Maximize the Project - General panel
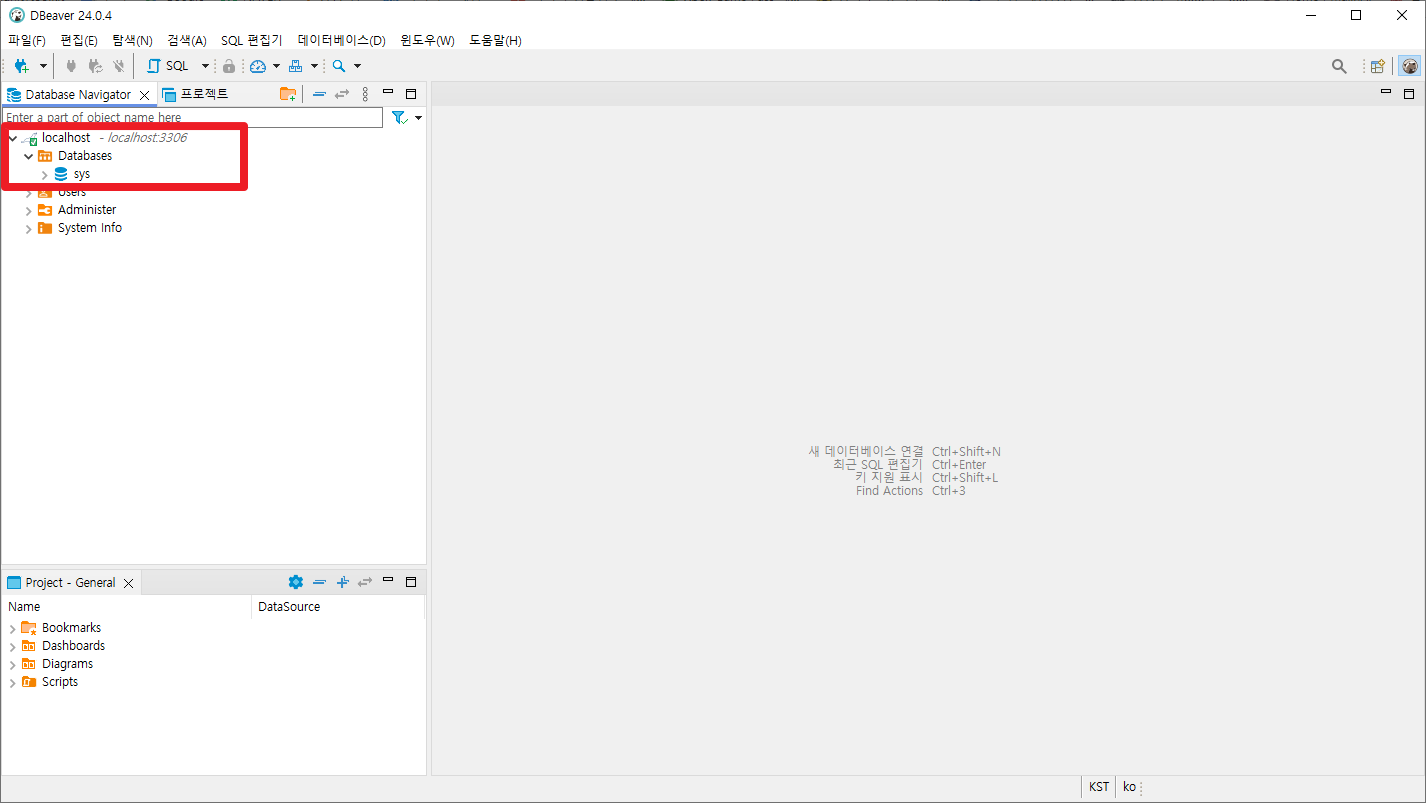 (410, 581)
